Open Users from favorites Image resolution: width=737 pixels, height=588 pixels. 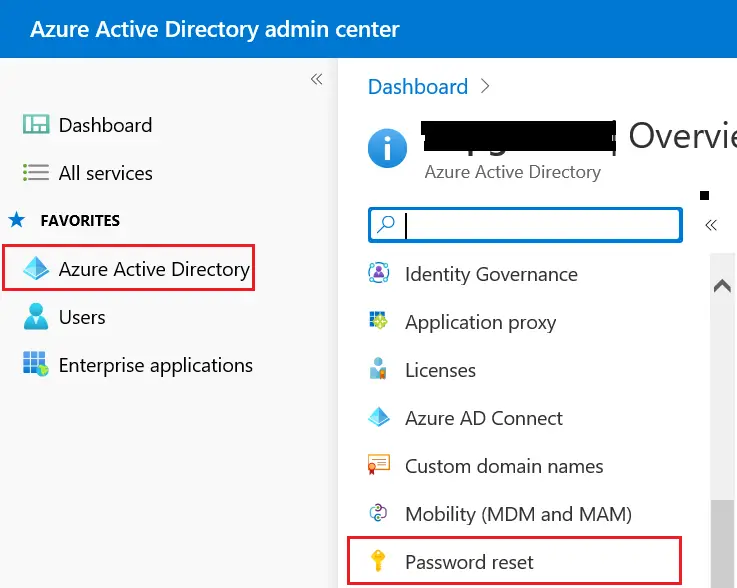(x=82, y=317)
